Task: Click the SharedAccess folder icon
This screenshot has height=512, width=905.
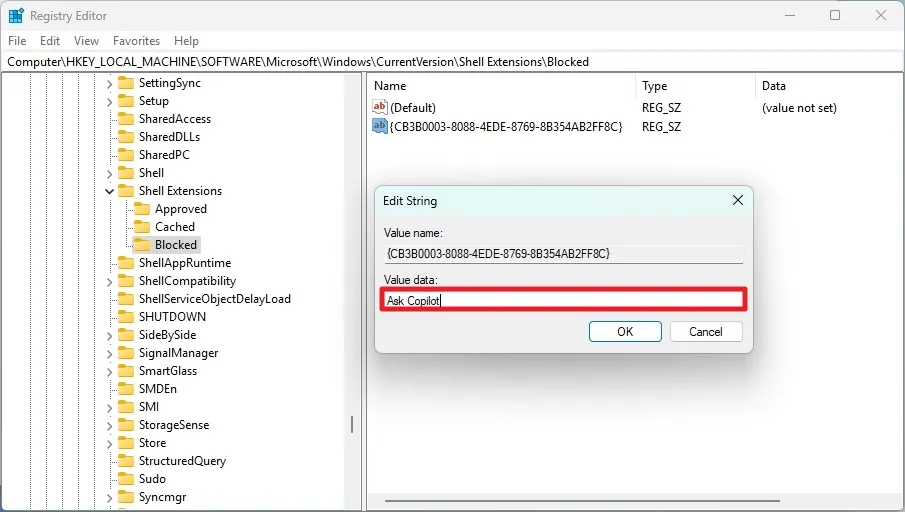Action: click(x=126, y=119)
